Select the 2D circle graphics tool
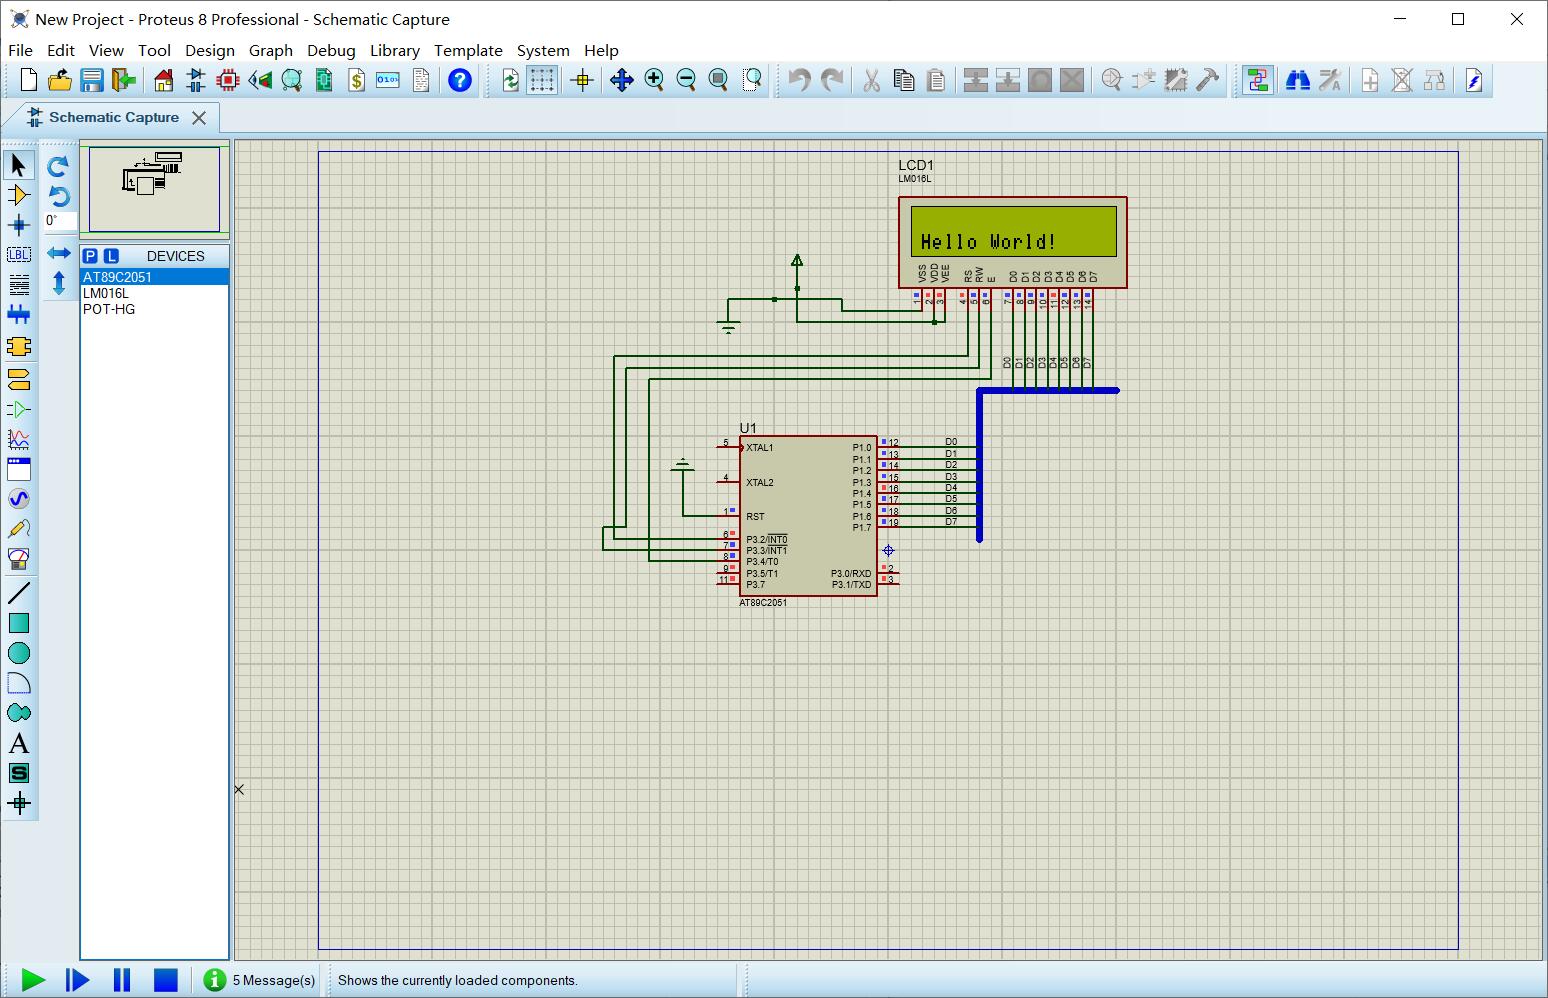1548x998 pixels. pyautogui.click(x=19, y=653)
